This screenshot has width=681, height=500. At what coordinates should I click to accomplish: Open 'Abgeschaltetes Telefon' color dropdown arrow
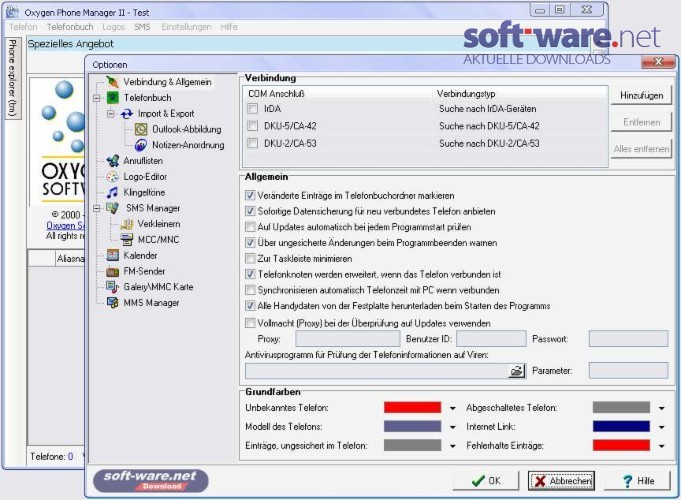pyautogui.click(x=661, y=408)
